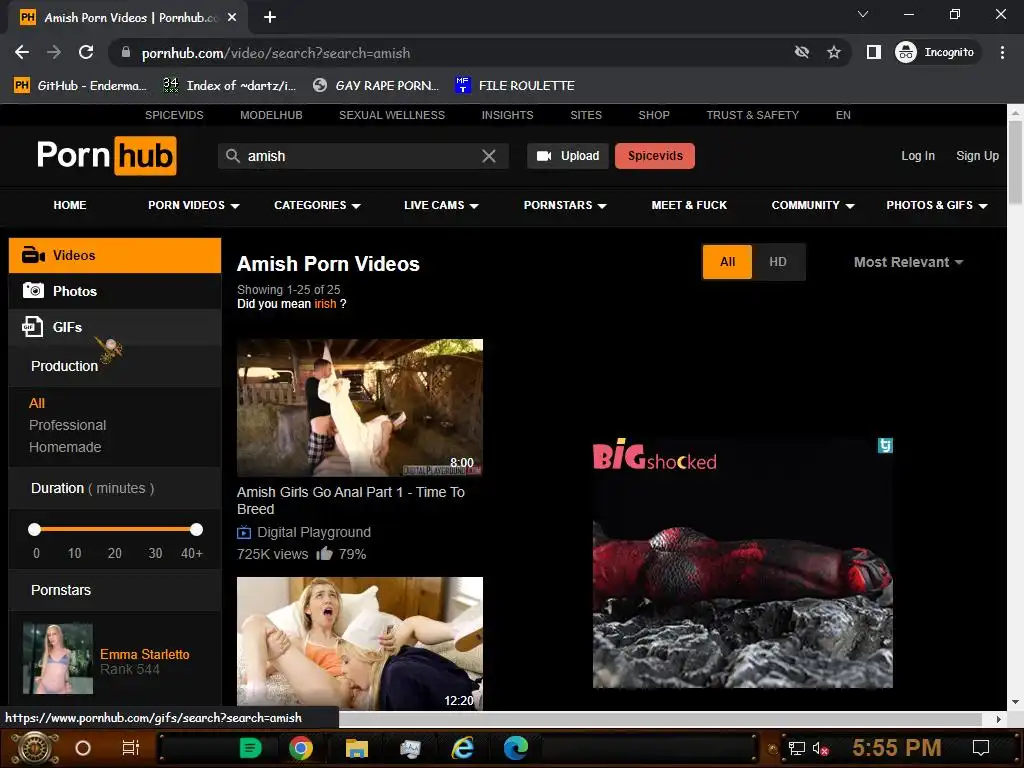Open the Digital Playground channel link

313,532
